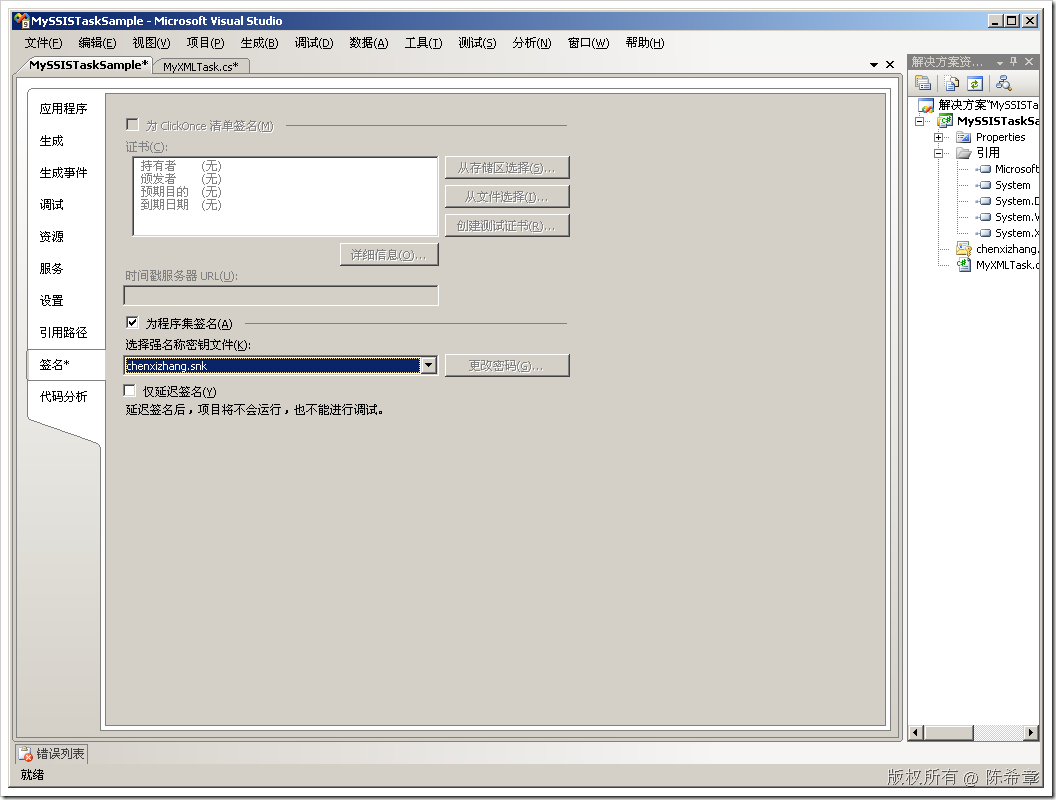Click the 详细信息(O)... button
The image size is (1056, 800).
(x=389, y=255)
